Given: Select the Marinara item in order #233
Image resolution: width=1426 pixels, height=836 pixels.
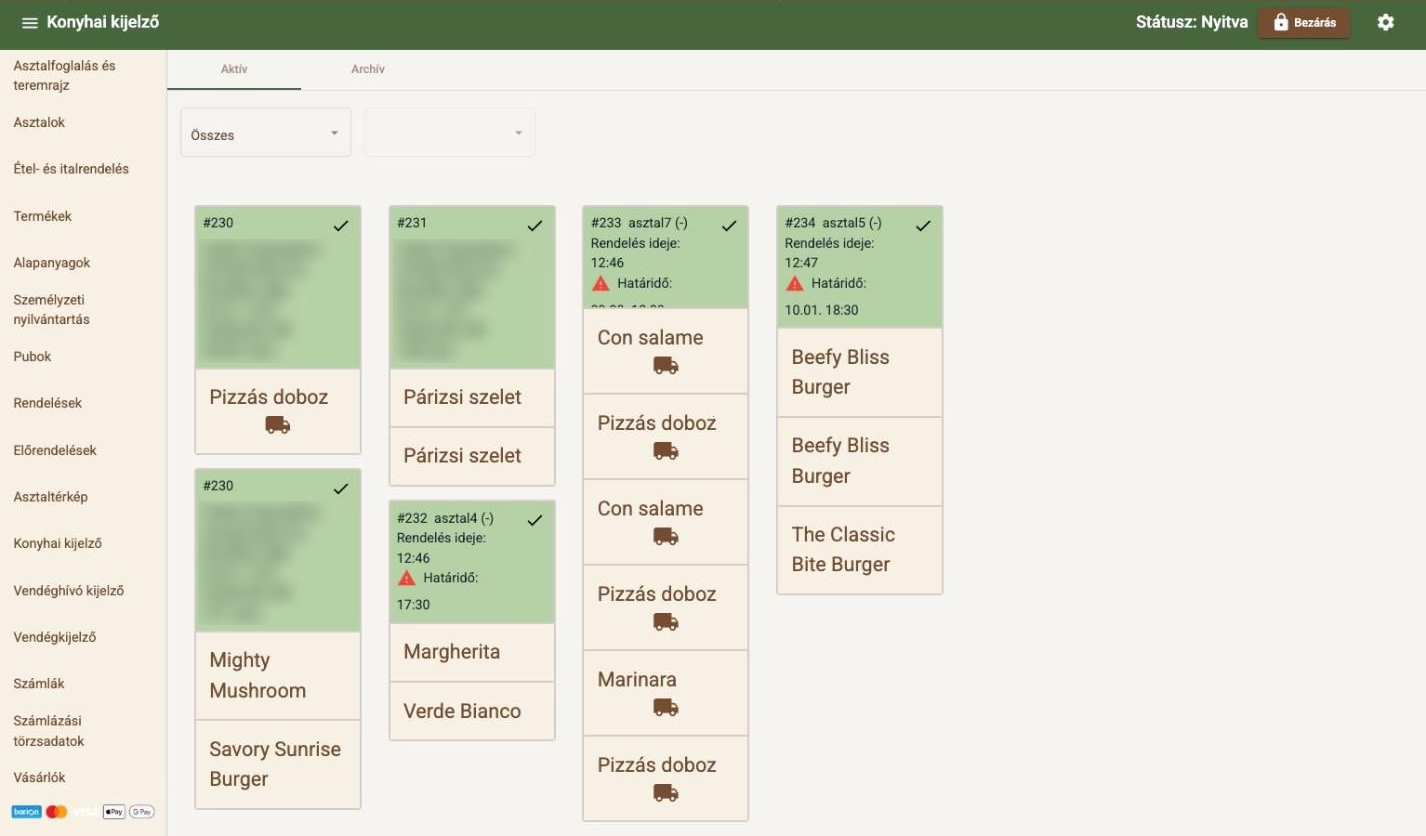Looking at the screenshot, I should click(x=666, y=693).
